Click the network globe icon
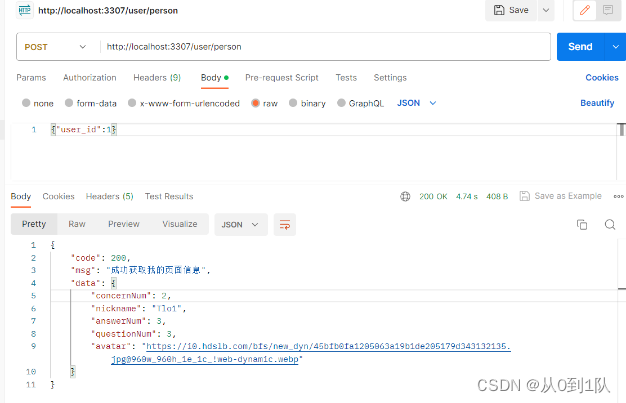This screenshot has width=626, height=403. 405,196
